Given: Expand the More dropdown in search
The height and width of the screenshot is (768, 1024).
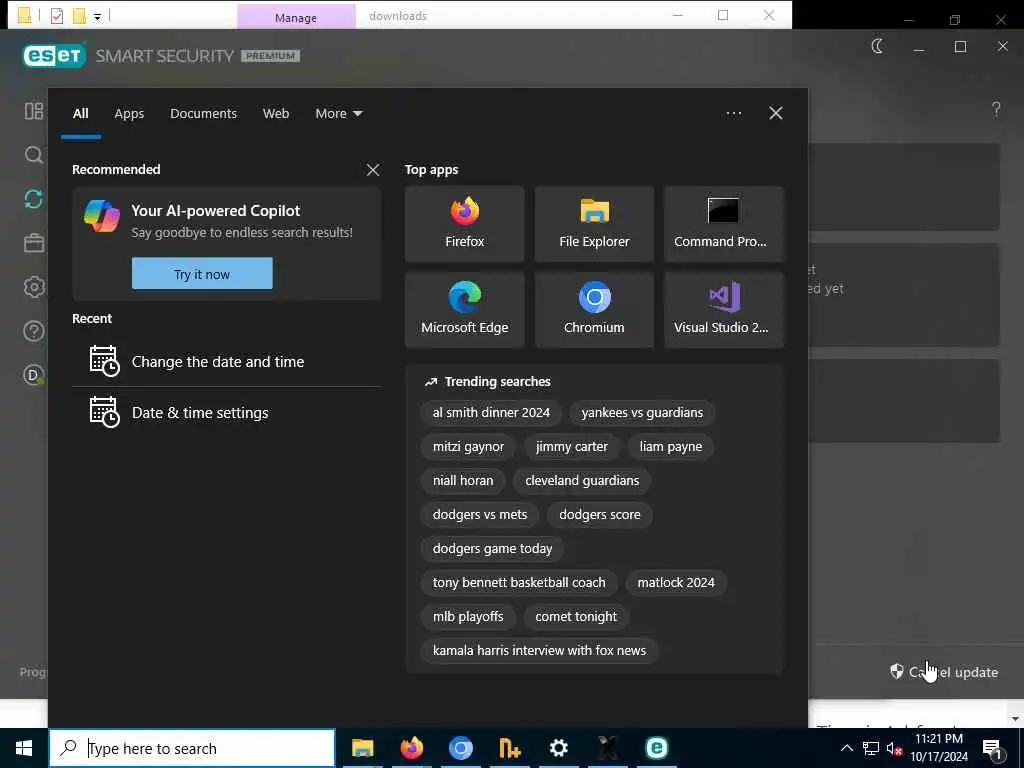Looking at the screenshot, I should coord(338,114).
